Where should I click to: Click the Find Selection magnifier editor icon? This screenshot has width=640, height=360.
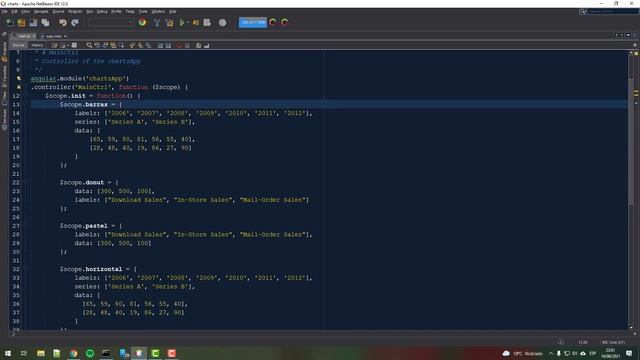click(x=89, y=45)
